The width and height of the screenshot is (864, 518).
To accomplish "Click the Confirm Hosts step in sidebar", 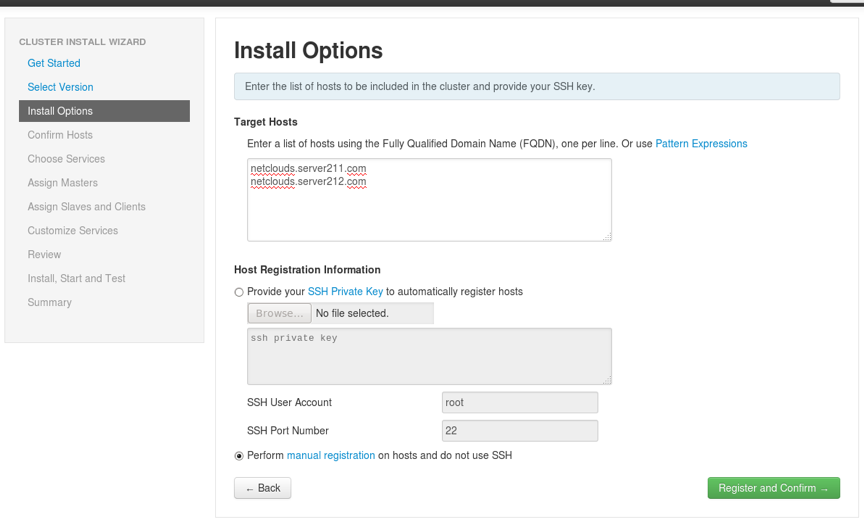I will (x=60, y=135).
